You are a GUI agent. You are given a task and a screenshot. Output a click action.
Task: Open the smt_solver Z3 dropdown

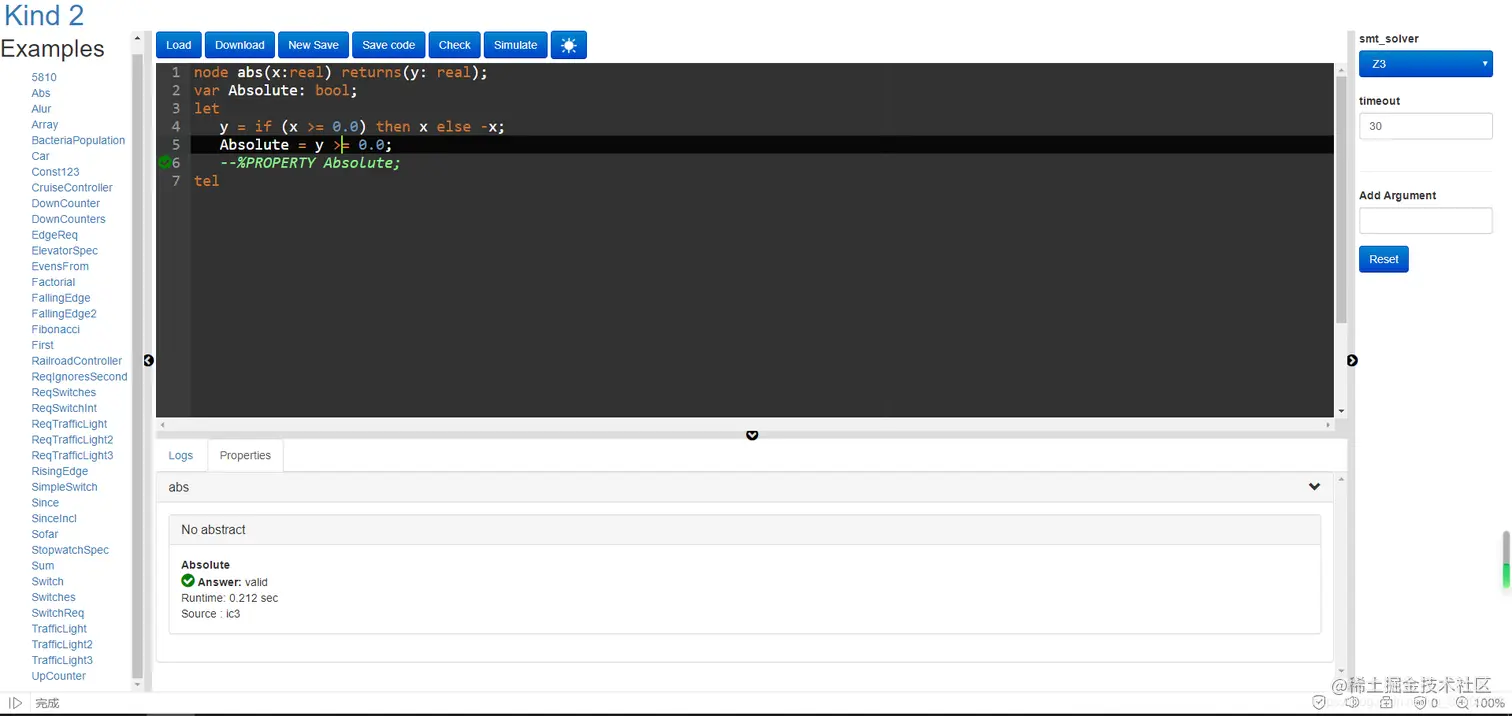pos(1425,64)
